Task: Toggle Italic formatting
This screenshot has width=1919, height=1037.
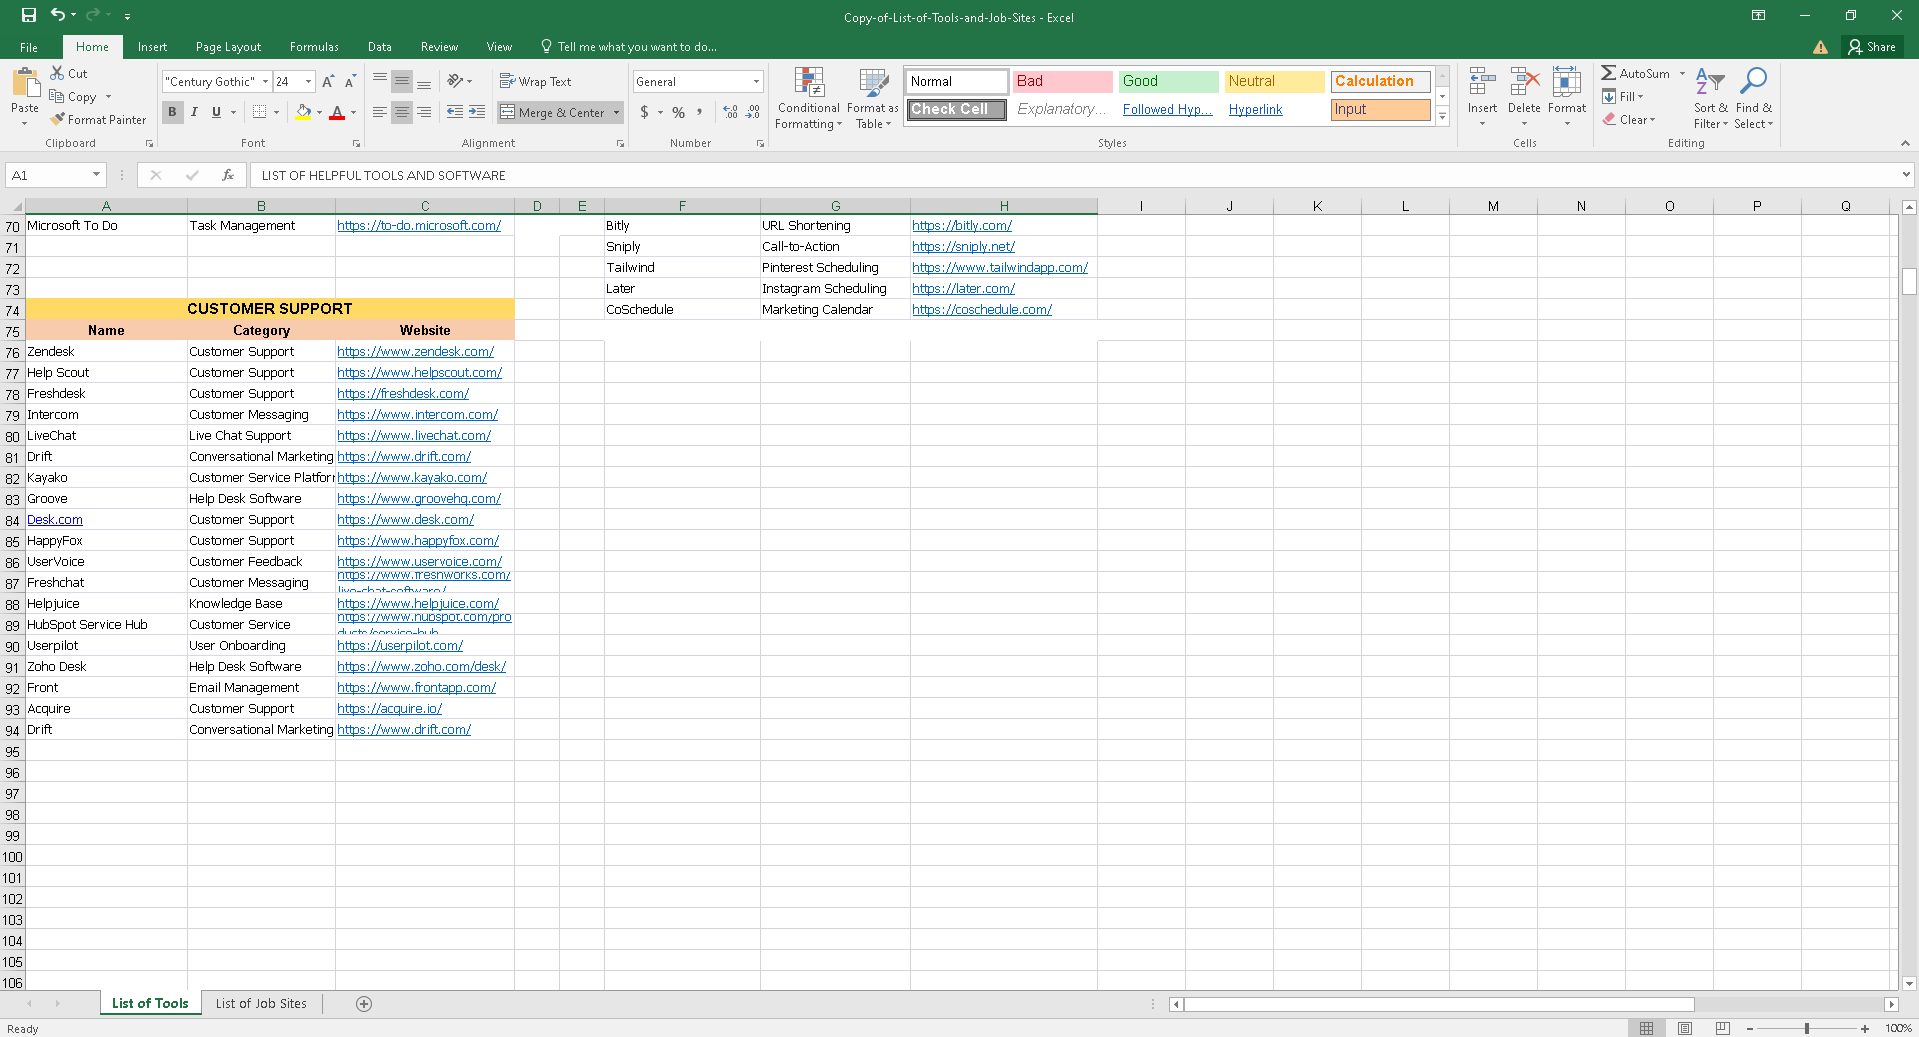Action: pos(194,112)
